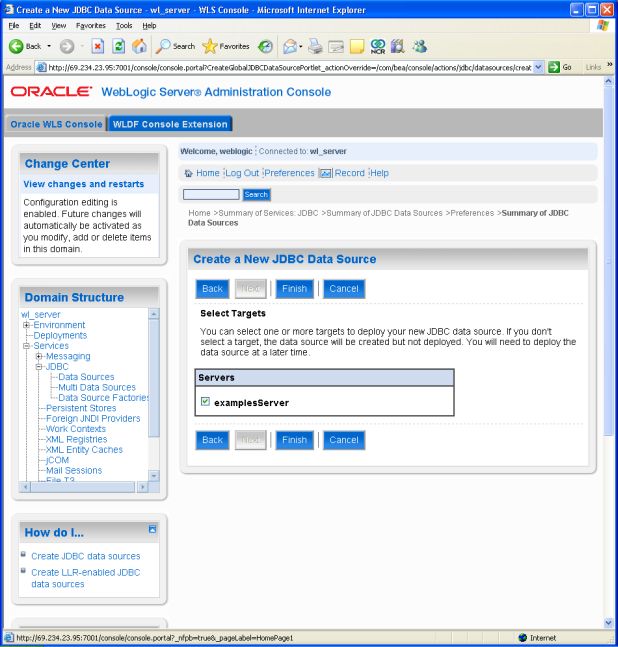Viewport: 618px width, 647px height.
Task: Click the console search input field
Action: (211, 195)
